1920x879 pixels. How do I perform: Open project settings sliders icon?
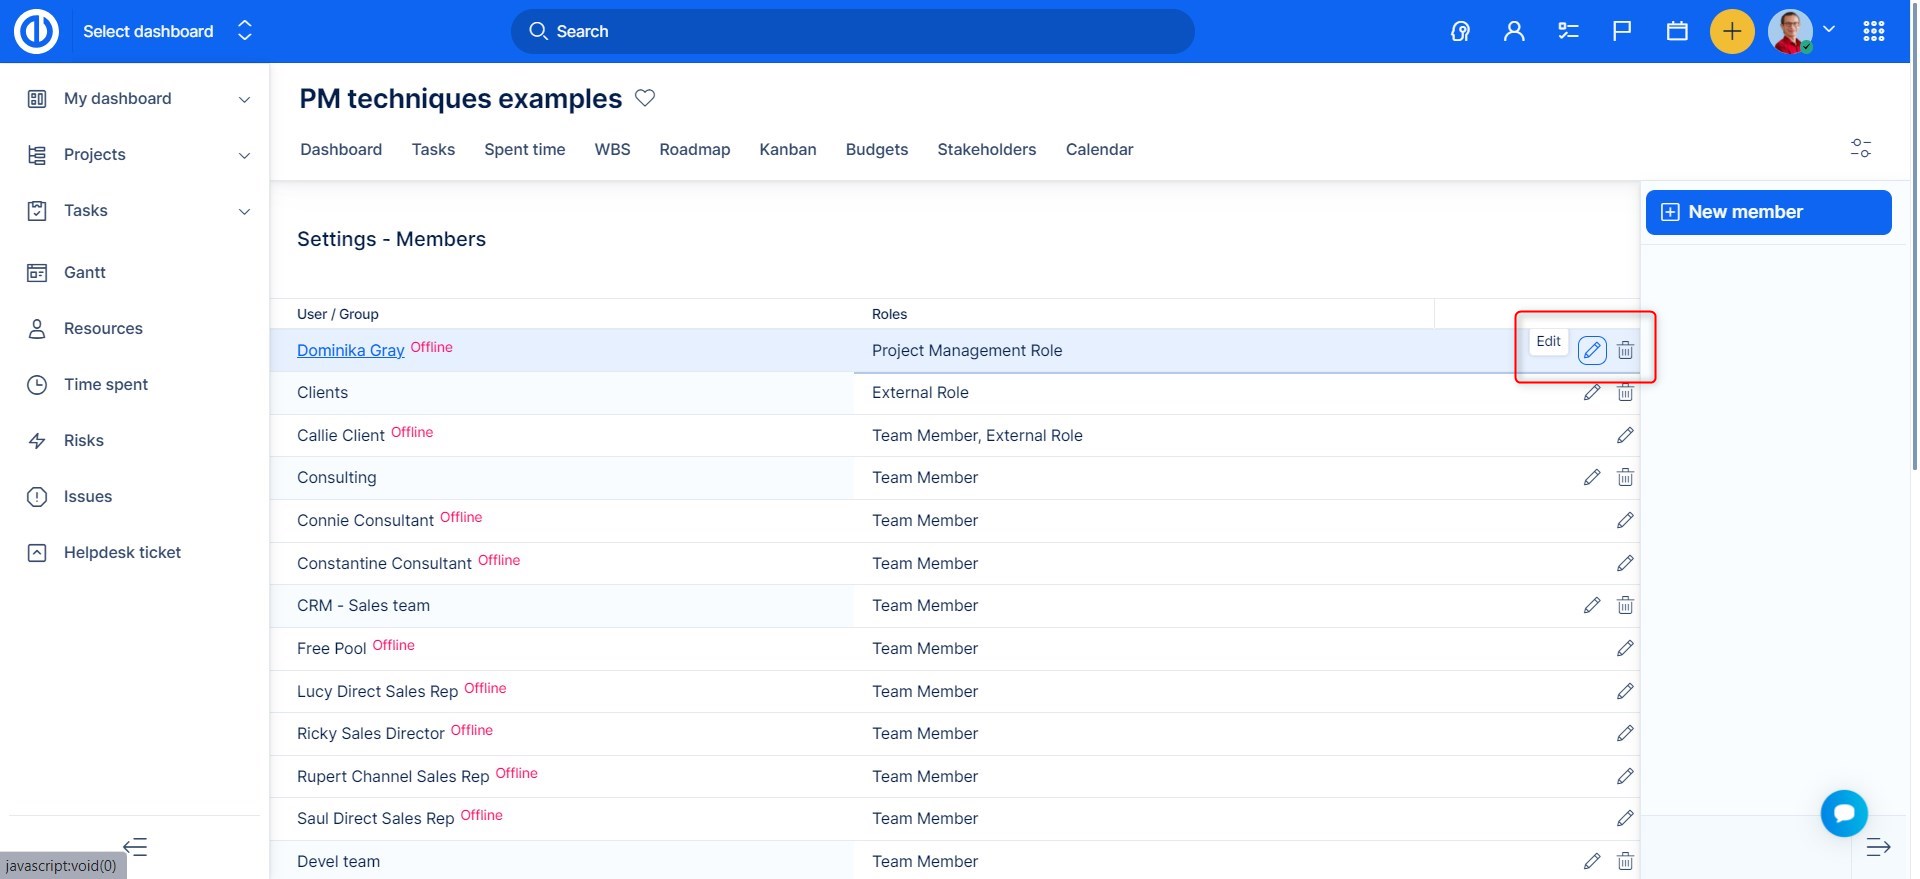click(x=1860, y=148)
